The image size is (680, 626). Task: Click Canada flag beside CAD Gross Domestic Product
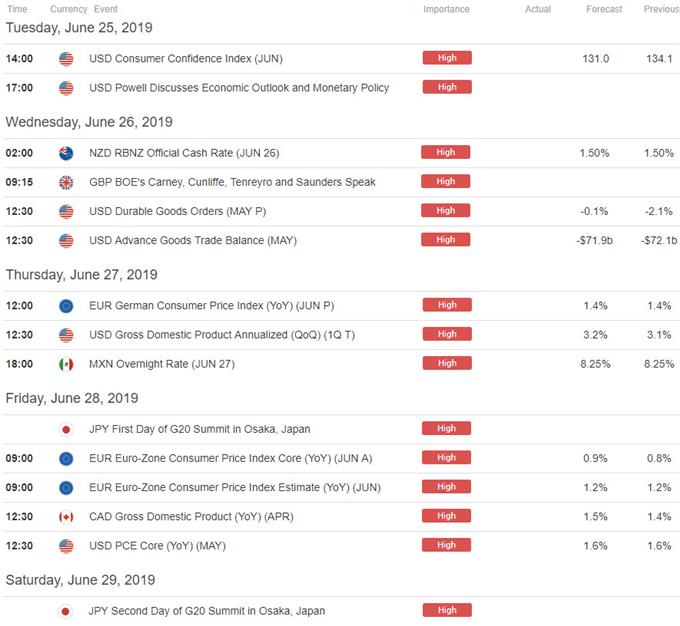click(66, 517)
